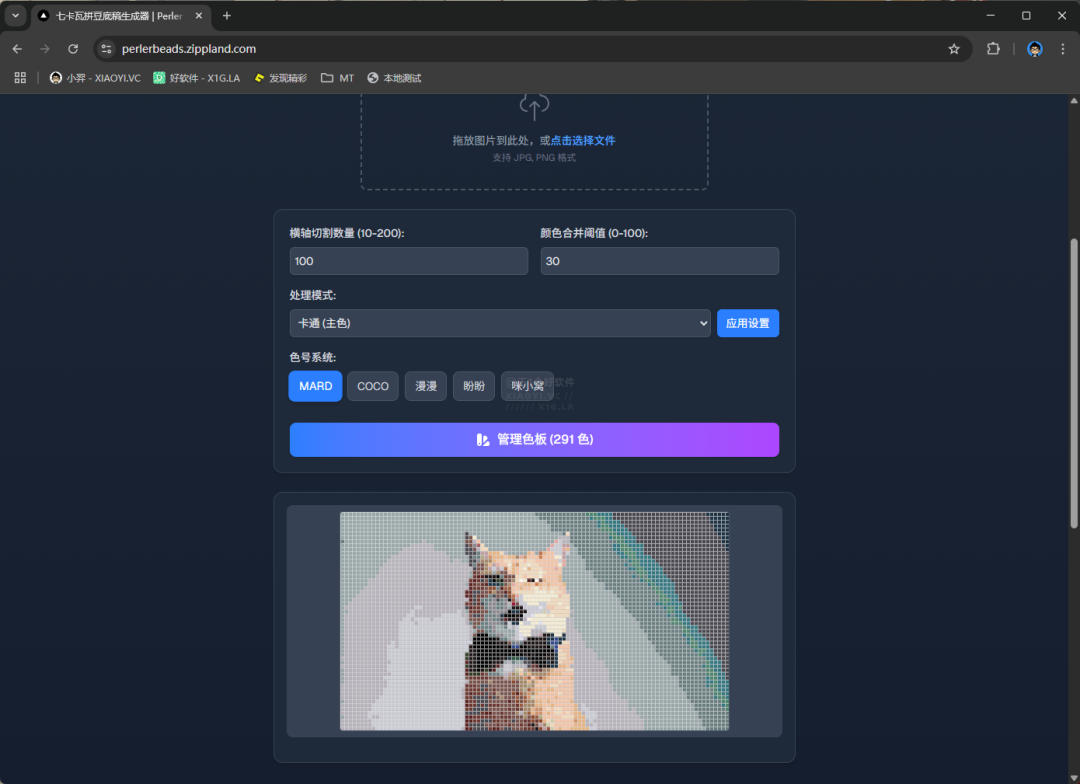1080x784 pixels.
Task: Open the tab search dropdown arrow
Action: 15,16
